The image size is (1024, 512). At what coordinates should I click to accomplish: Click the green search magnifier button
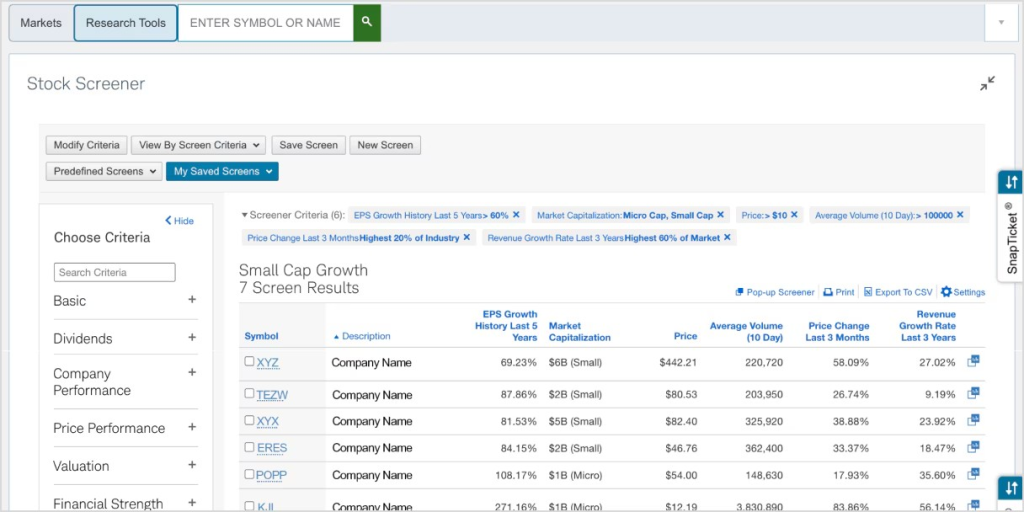point(367,23)
